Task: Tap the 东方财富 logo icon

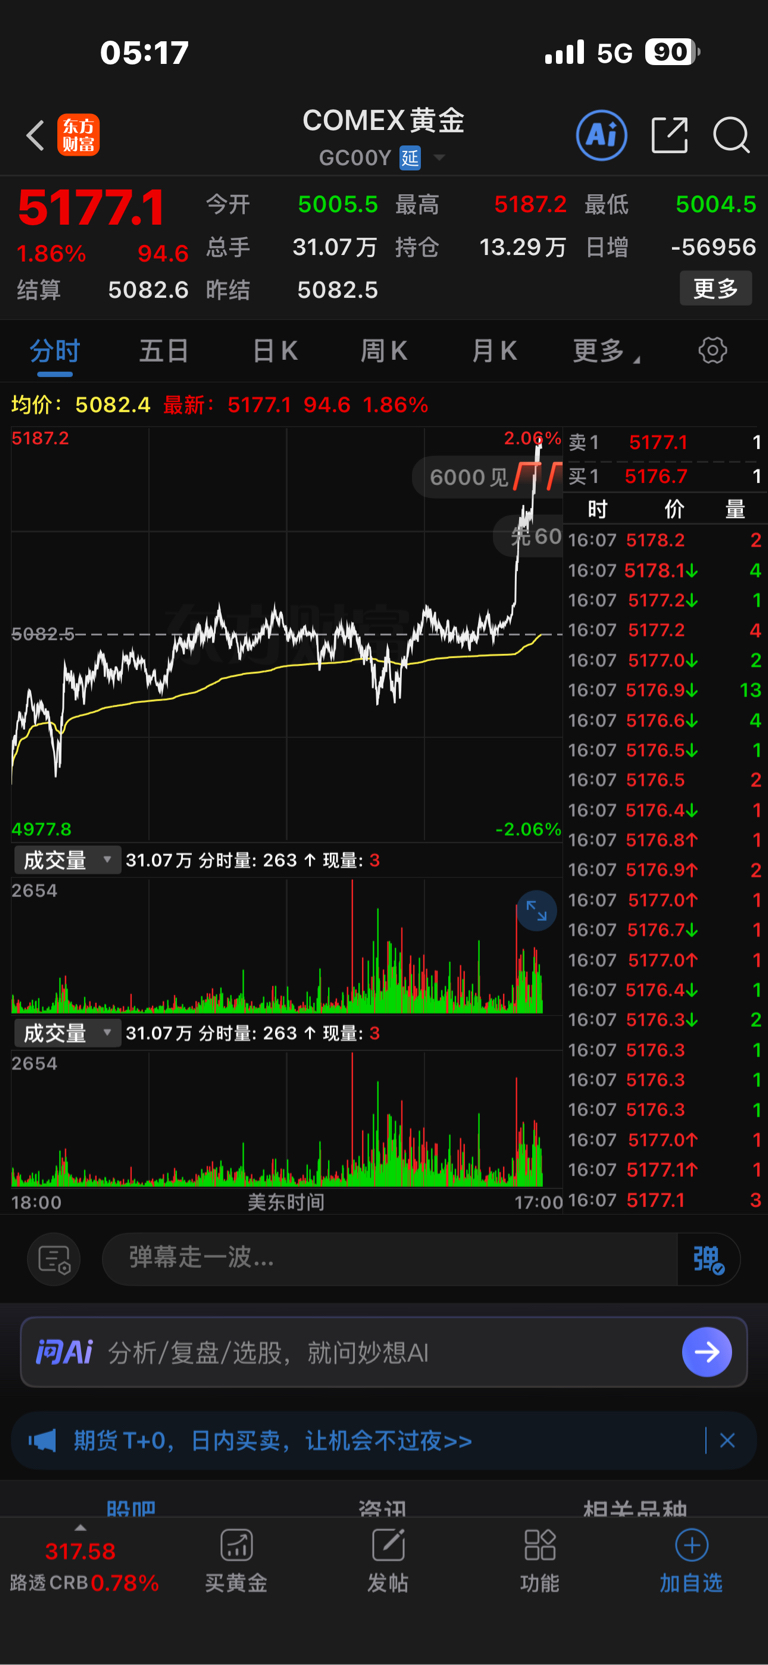Action: (x=79, y=135)
